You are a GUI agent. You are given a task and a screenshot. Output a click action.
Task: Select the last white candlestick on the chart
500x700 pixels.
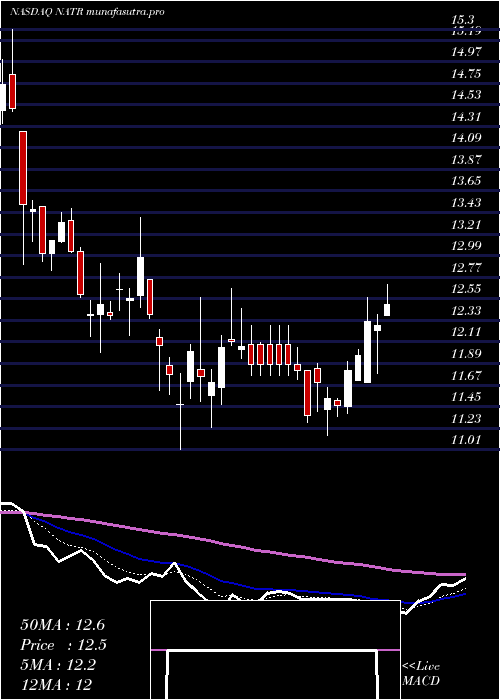click(387, 310)
